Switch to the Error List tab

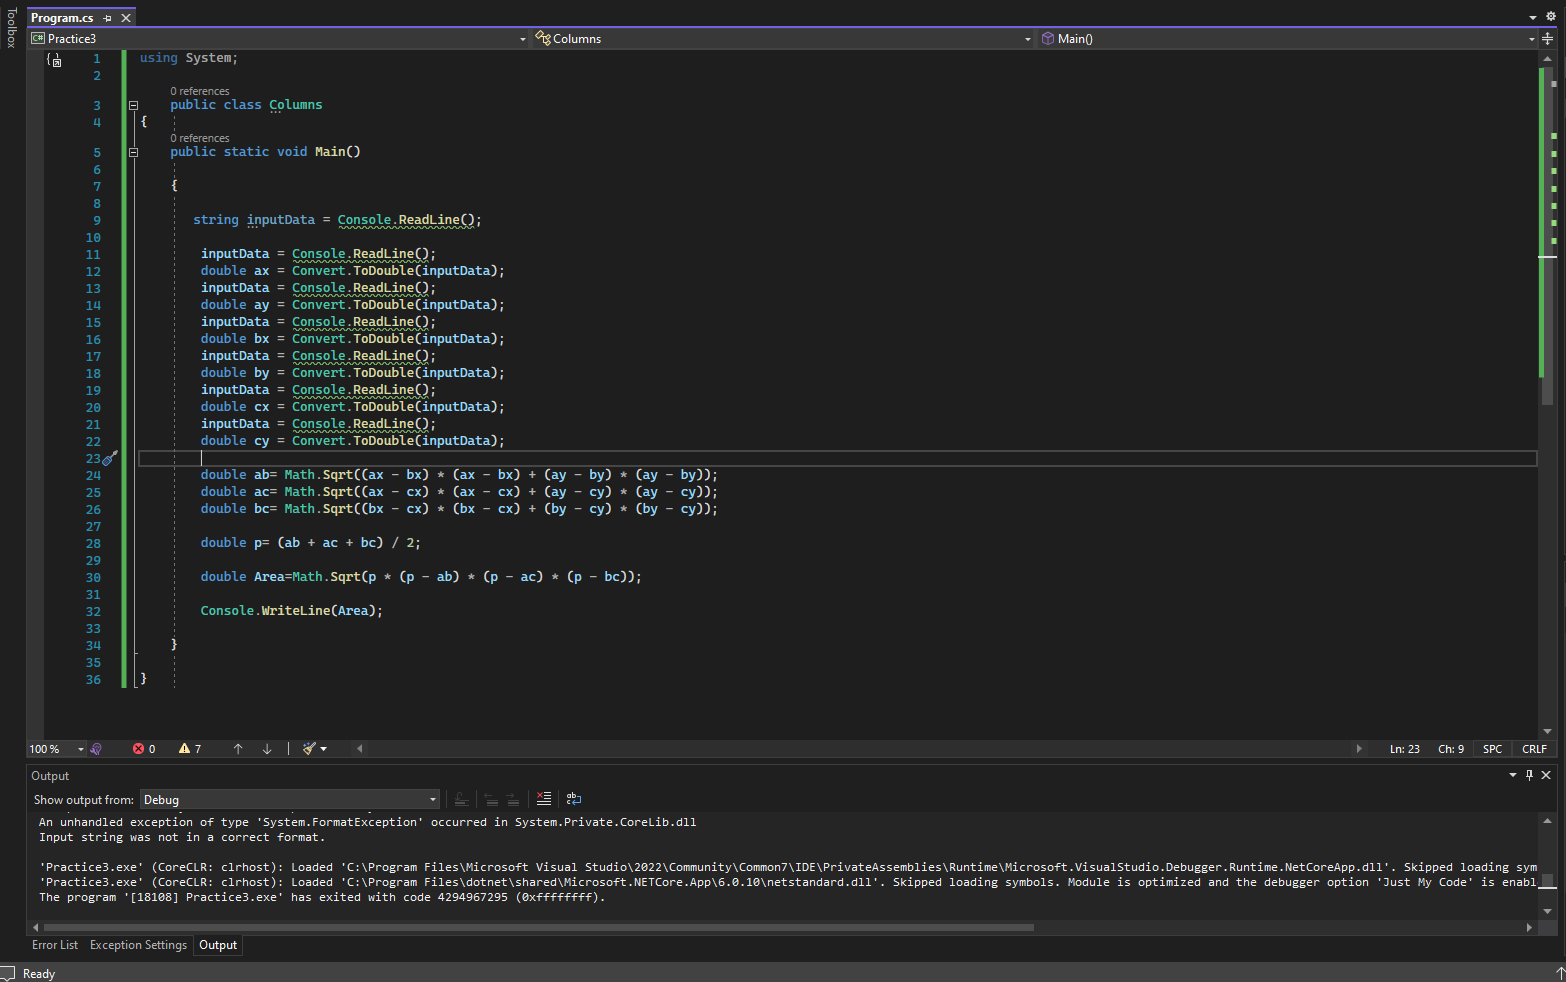55,945
